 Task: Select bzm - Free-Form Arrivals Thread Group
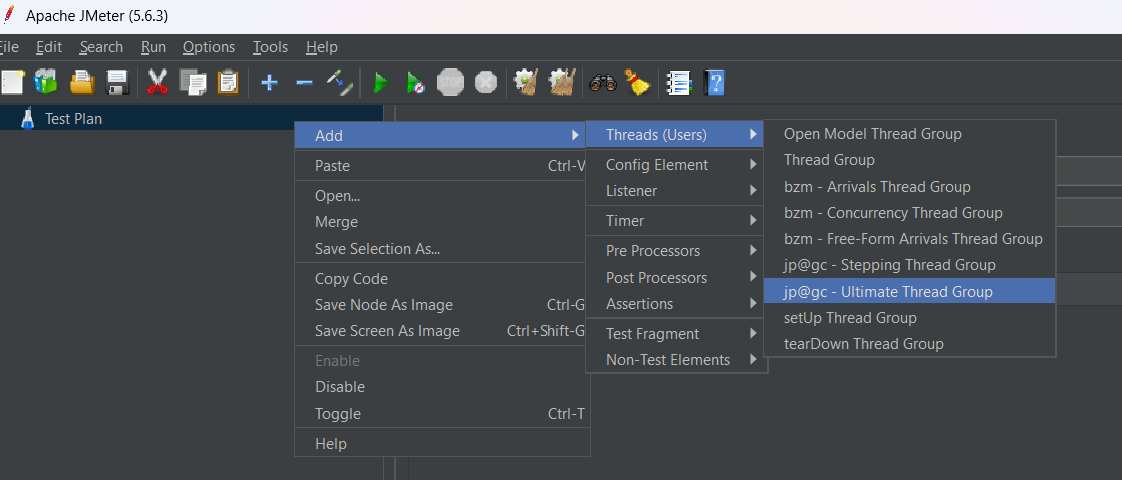[909, 239]
